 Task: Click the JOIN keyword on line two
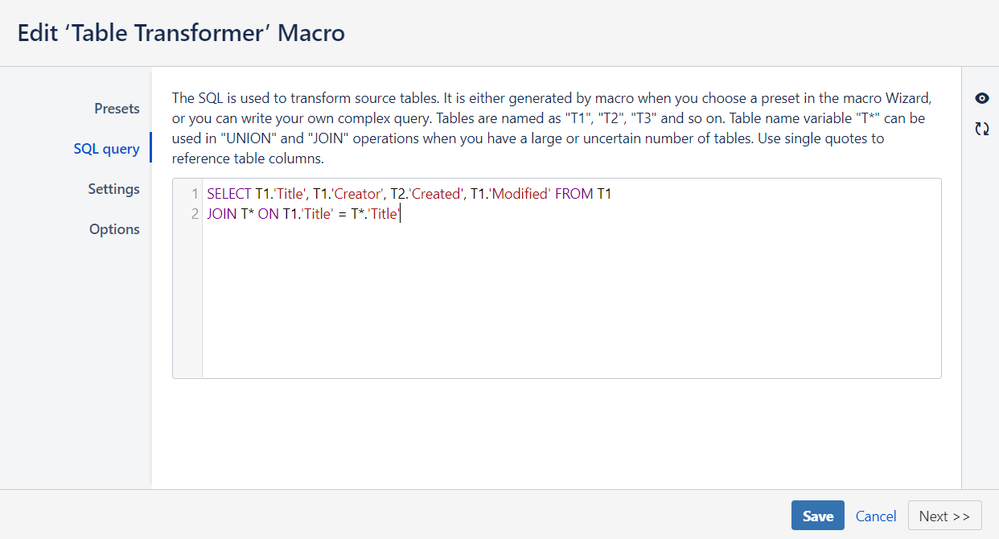(222, 214)
